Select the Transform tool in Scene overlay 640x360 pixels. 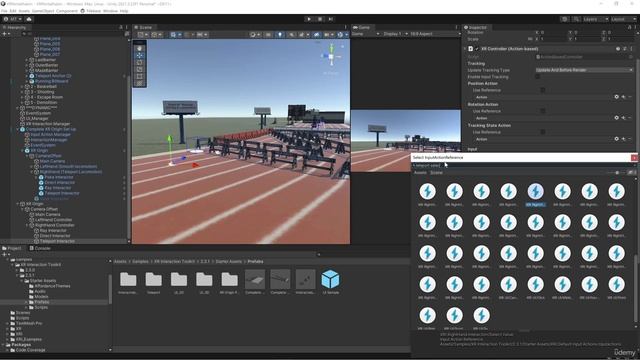140,83
